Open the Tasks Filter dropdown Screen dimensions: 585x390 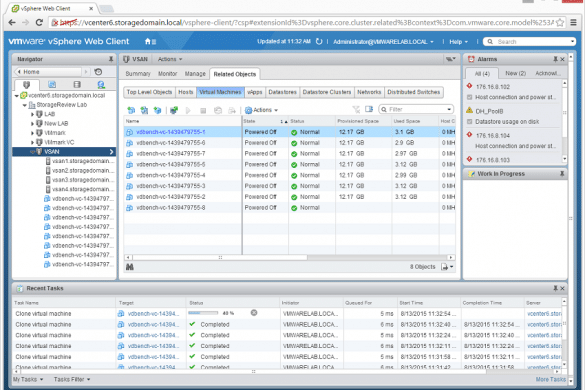coord(72,379)
